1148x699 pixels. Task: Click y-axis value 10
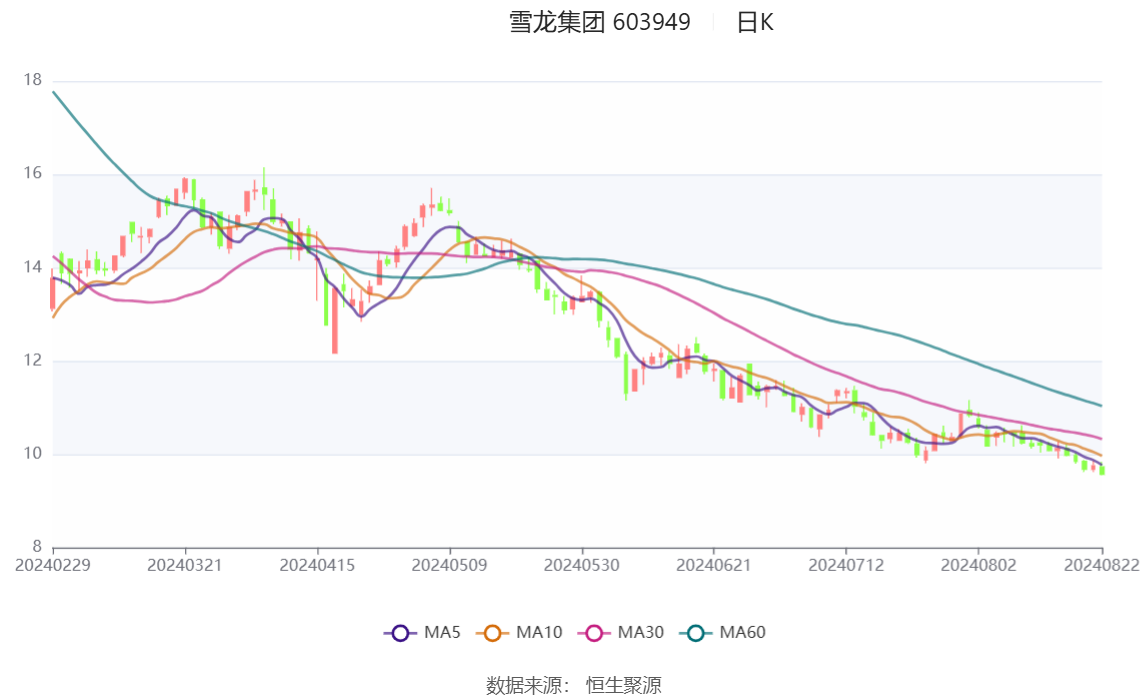[x=33, y=453]
